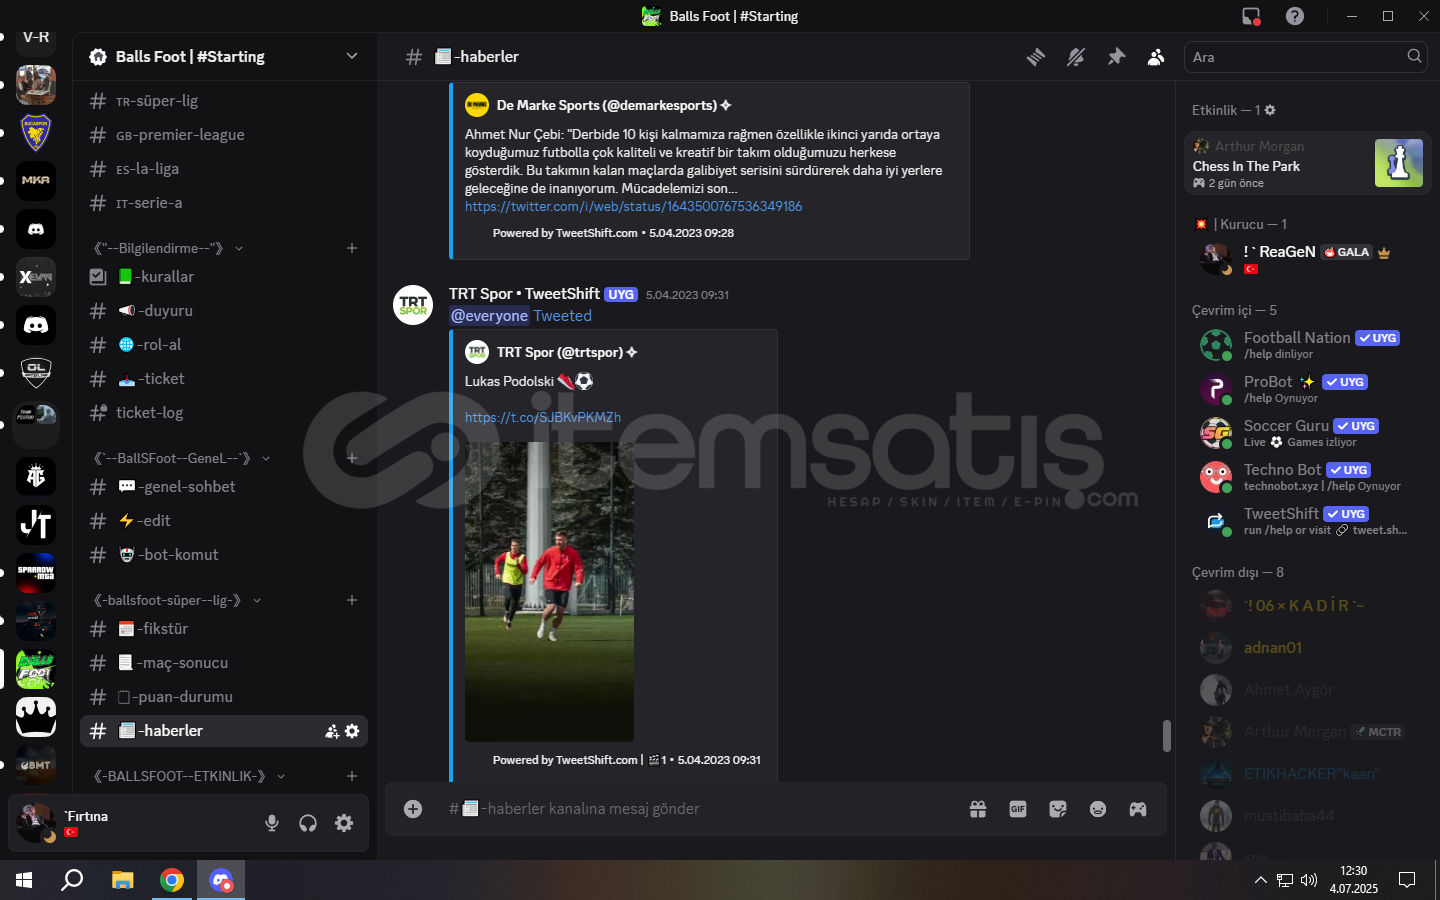This screenshot has width=1440, height=900.
Task: Open the edit channel
Action: point(224,521)
